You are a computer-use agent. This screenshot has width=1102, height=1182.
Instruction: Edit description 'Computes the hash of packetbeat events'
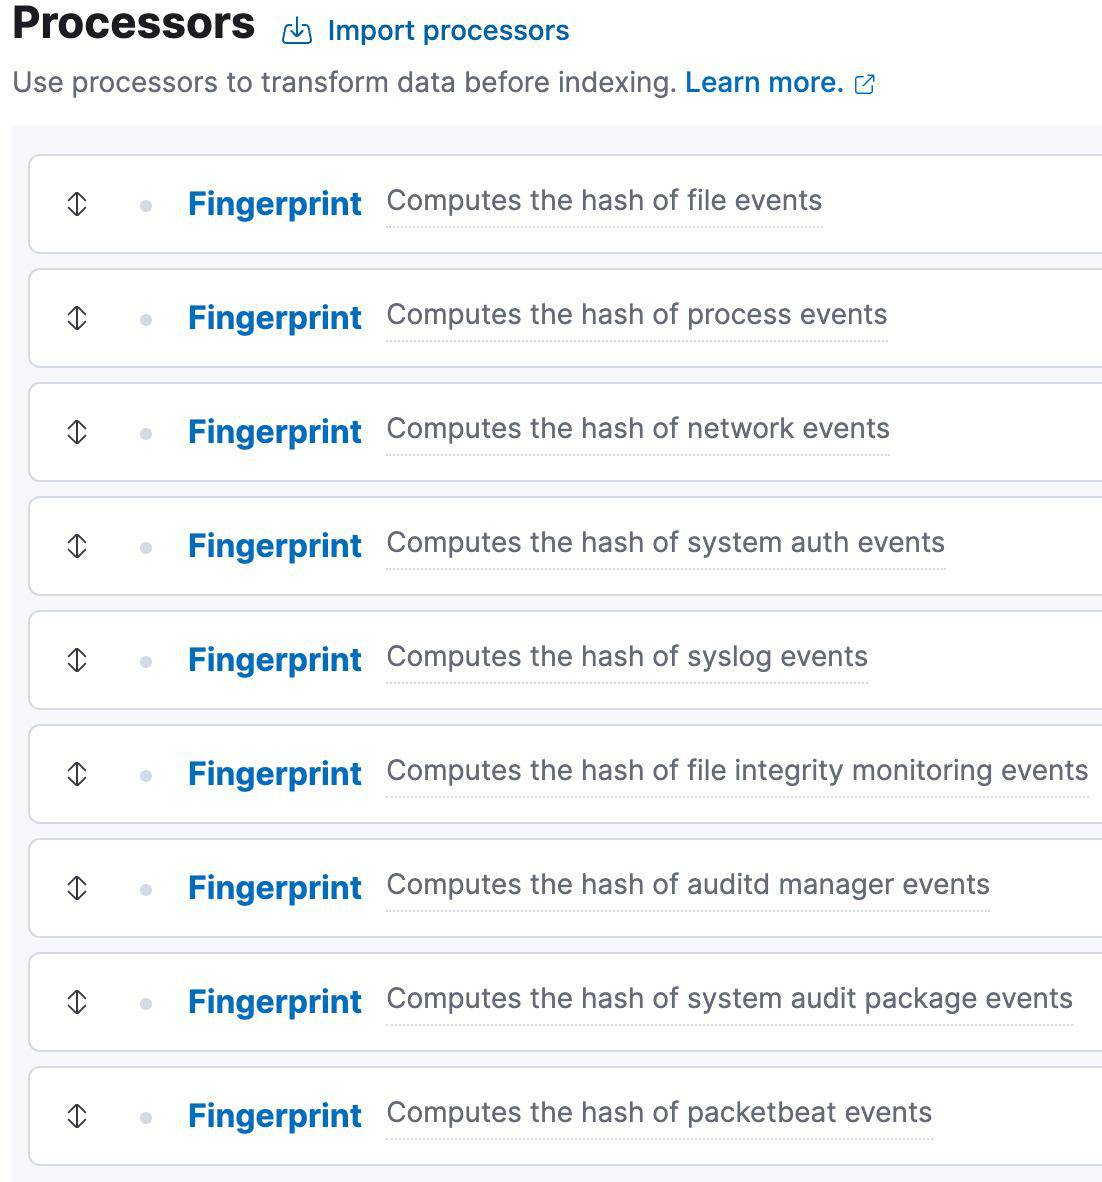pyautogui.click(x=659, y=1113)
